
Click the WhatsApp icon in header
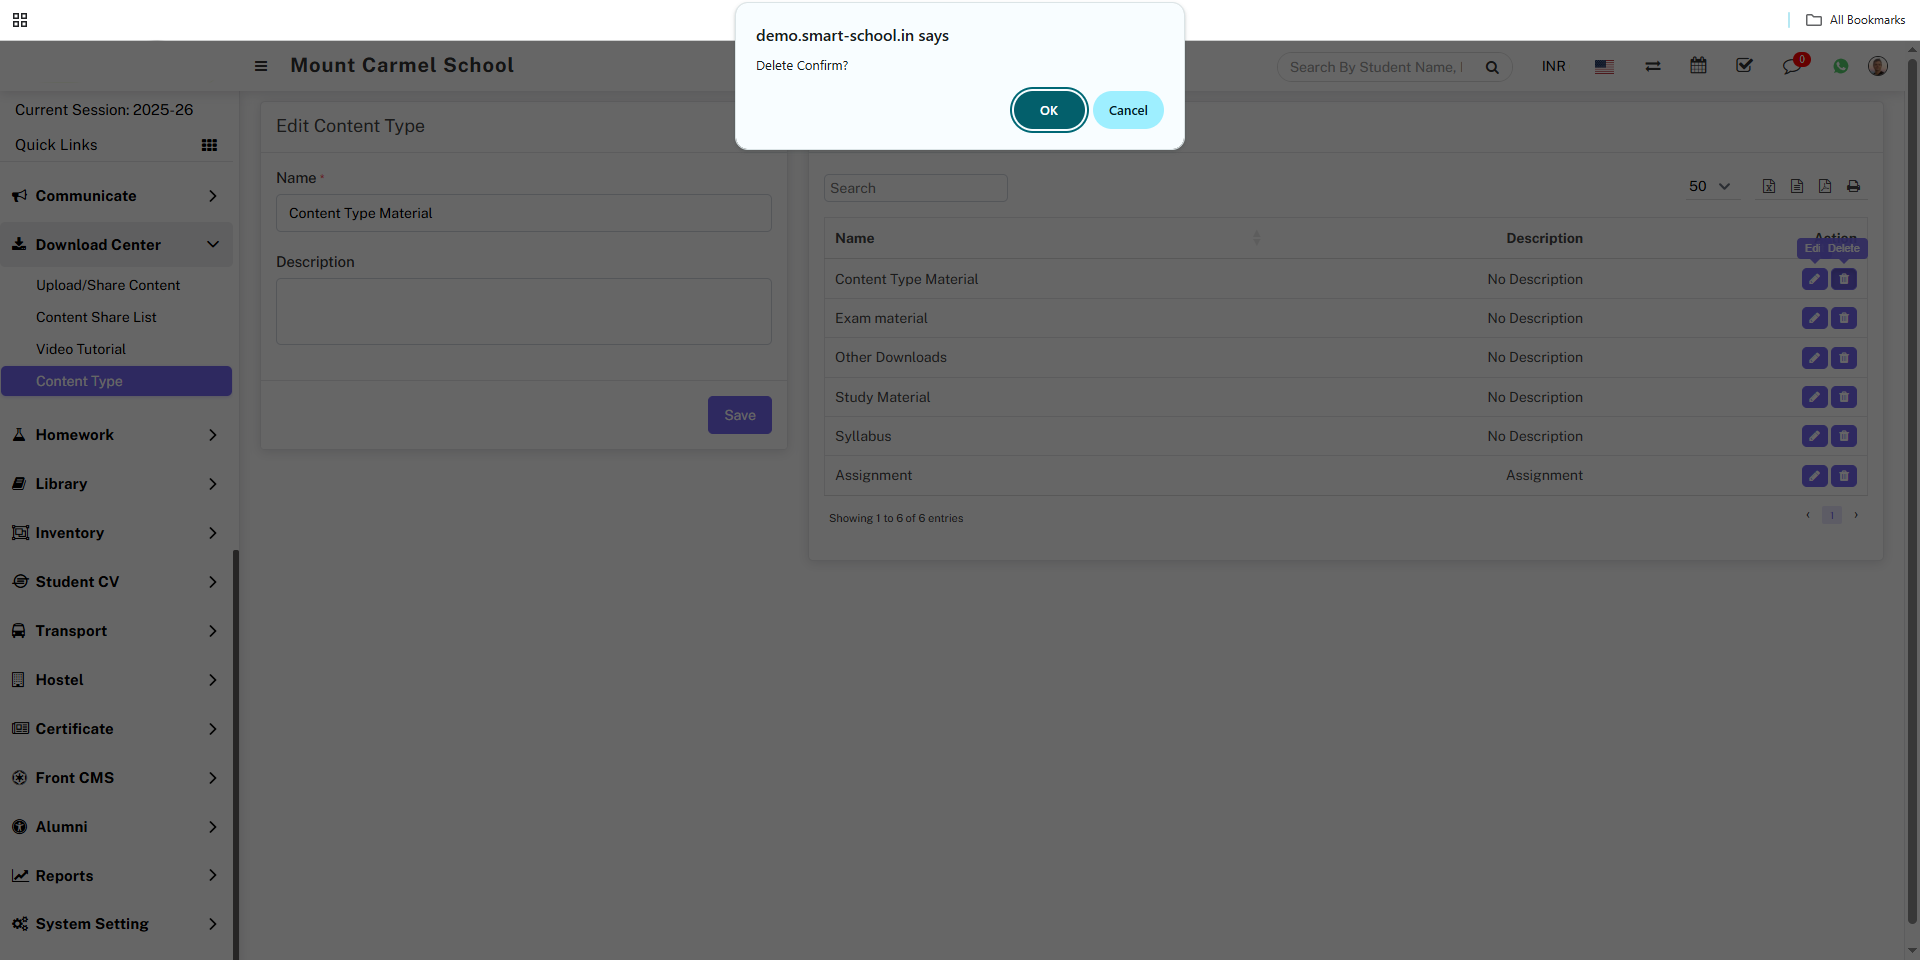[1840, 67]
